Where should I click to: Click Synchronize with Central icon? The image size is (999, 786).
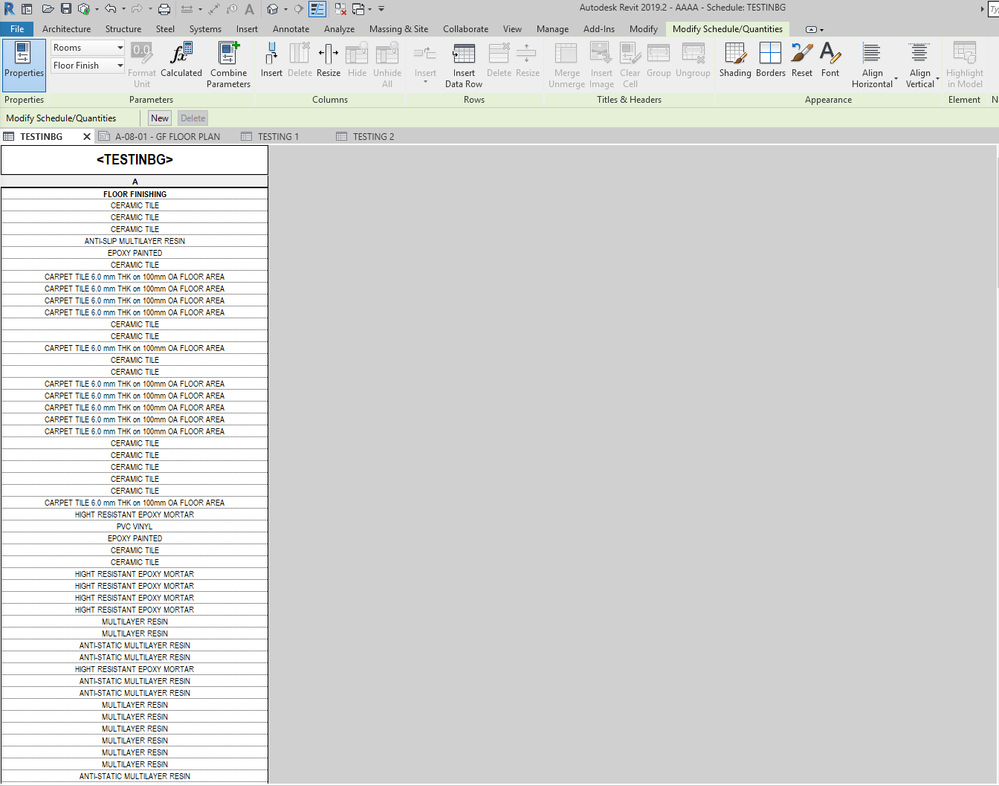pos(83,9)
